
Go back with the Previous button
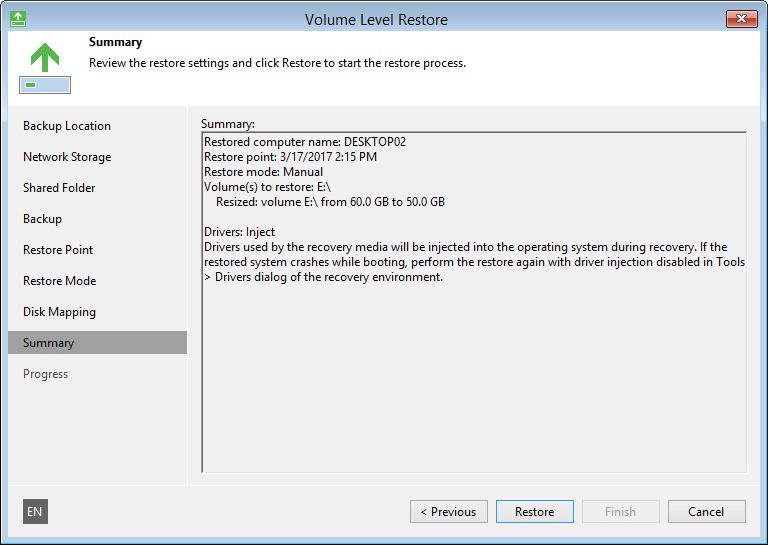click(449, 511)
